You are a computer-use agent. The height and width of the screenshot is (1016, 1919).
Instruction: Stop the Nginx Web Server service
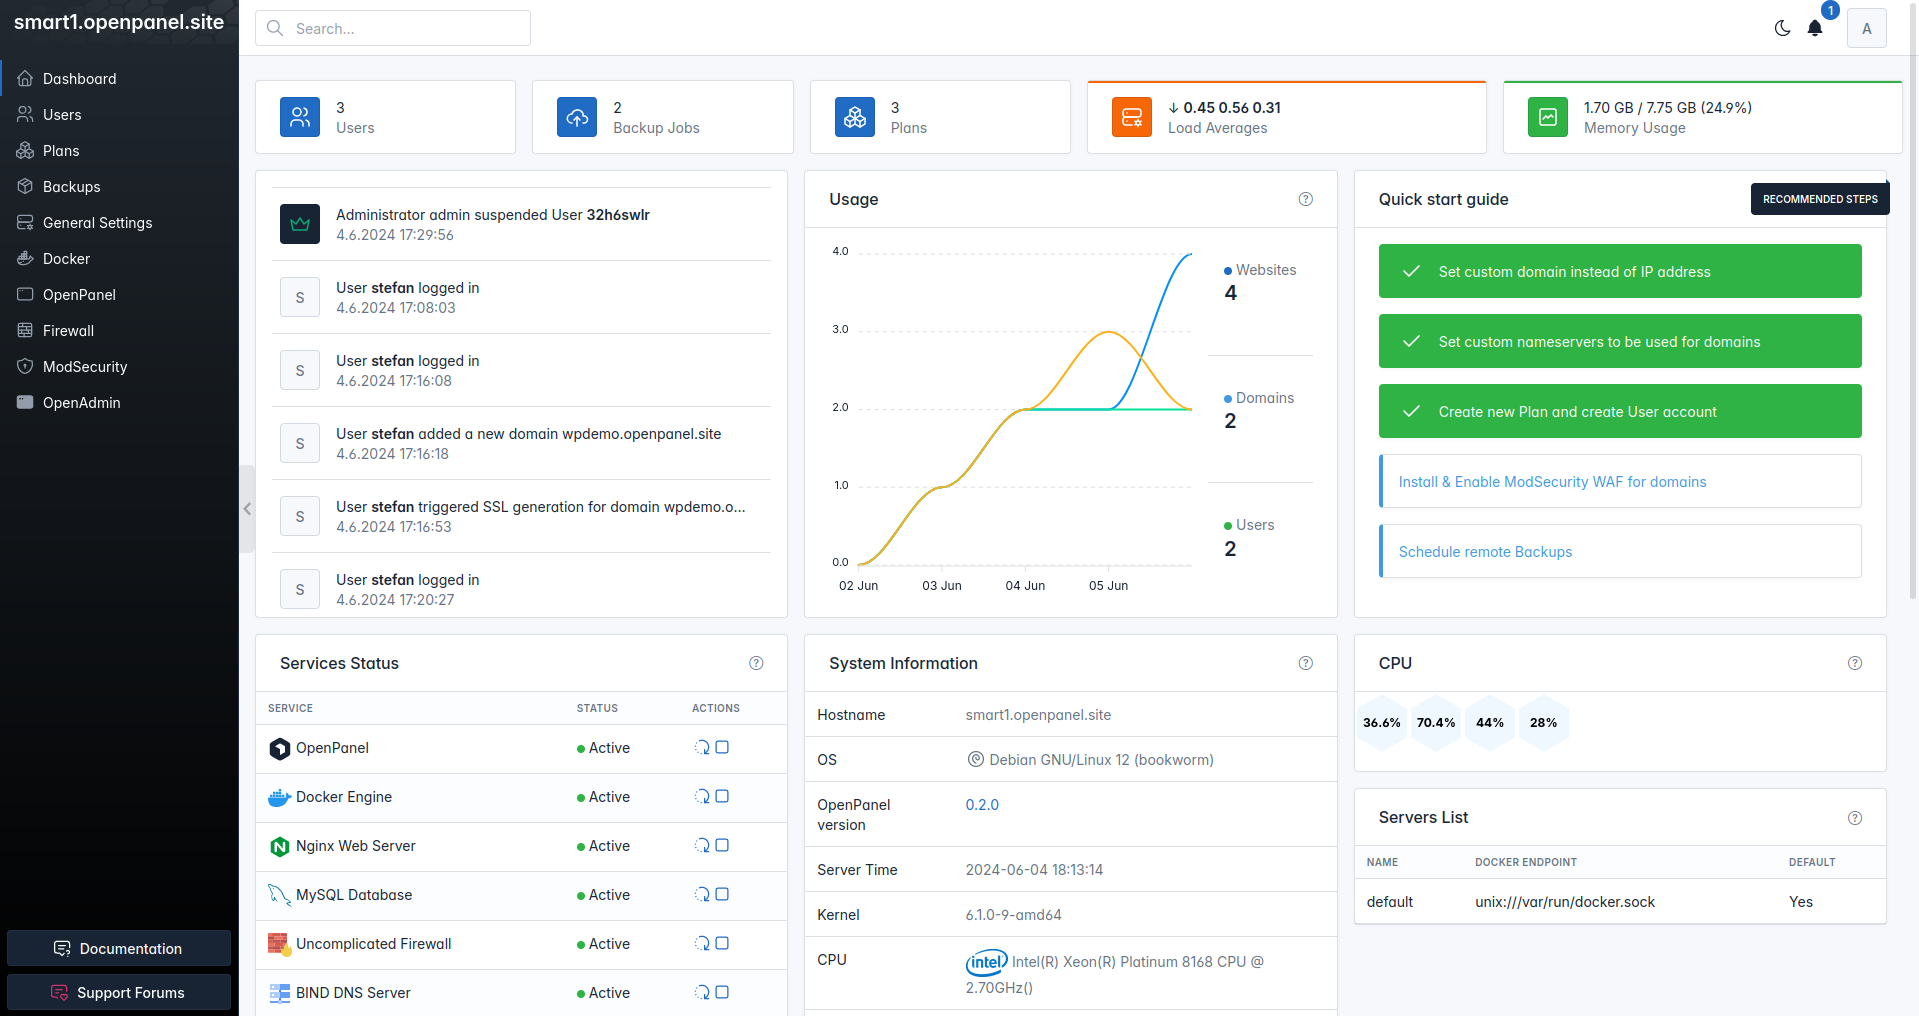point(722,845)
